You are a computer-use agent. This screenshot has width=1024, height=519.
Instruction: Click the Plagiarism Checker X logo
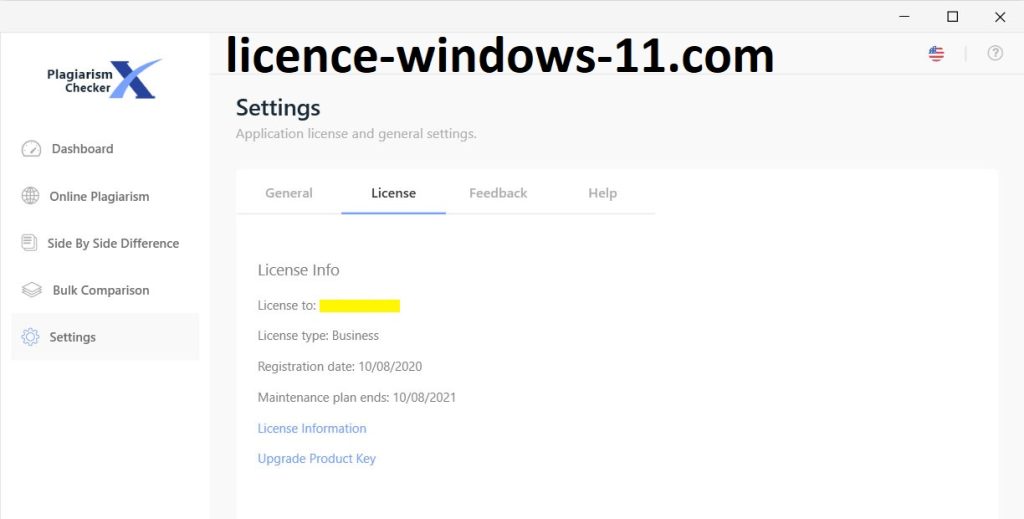point(104,79)
